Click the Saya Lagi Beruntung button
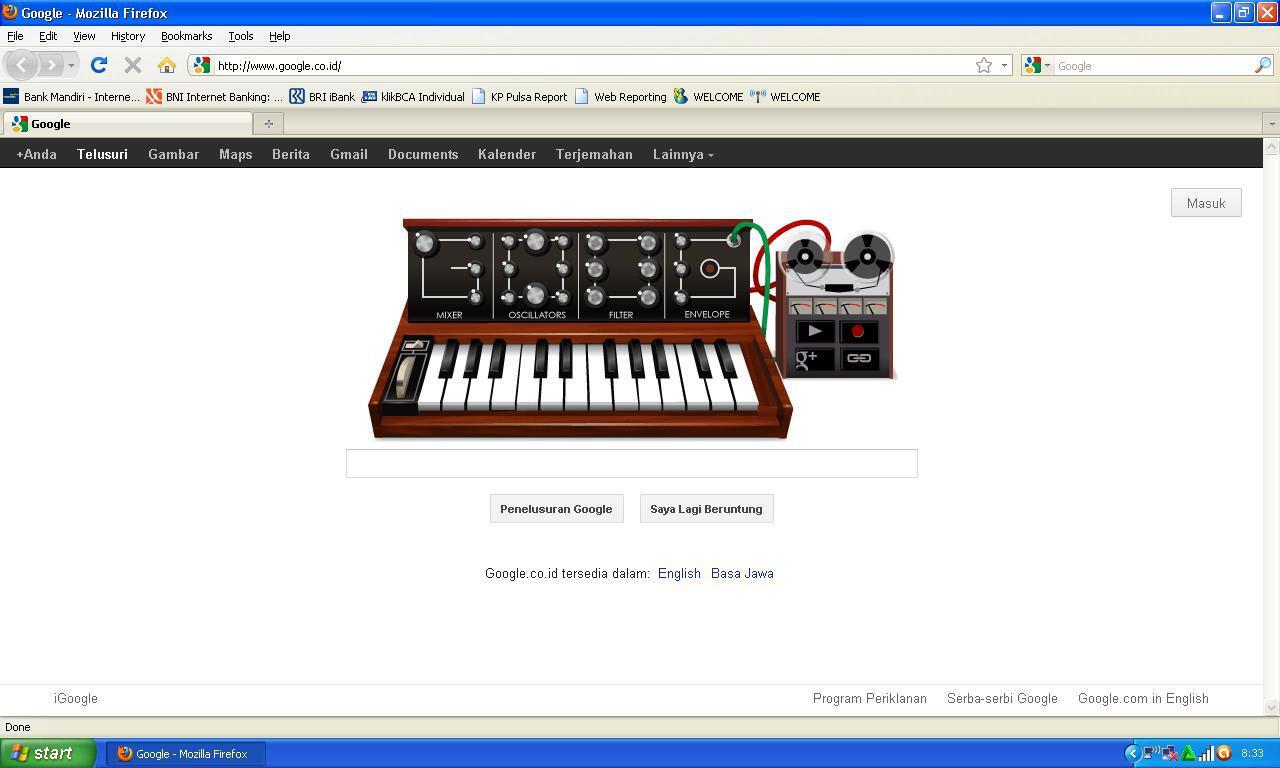This screenshot has height=768, width=1280. [x=706, y=509]
